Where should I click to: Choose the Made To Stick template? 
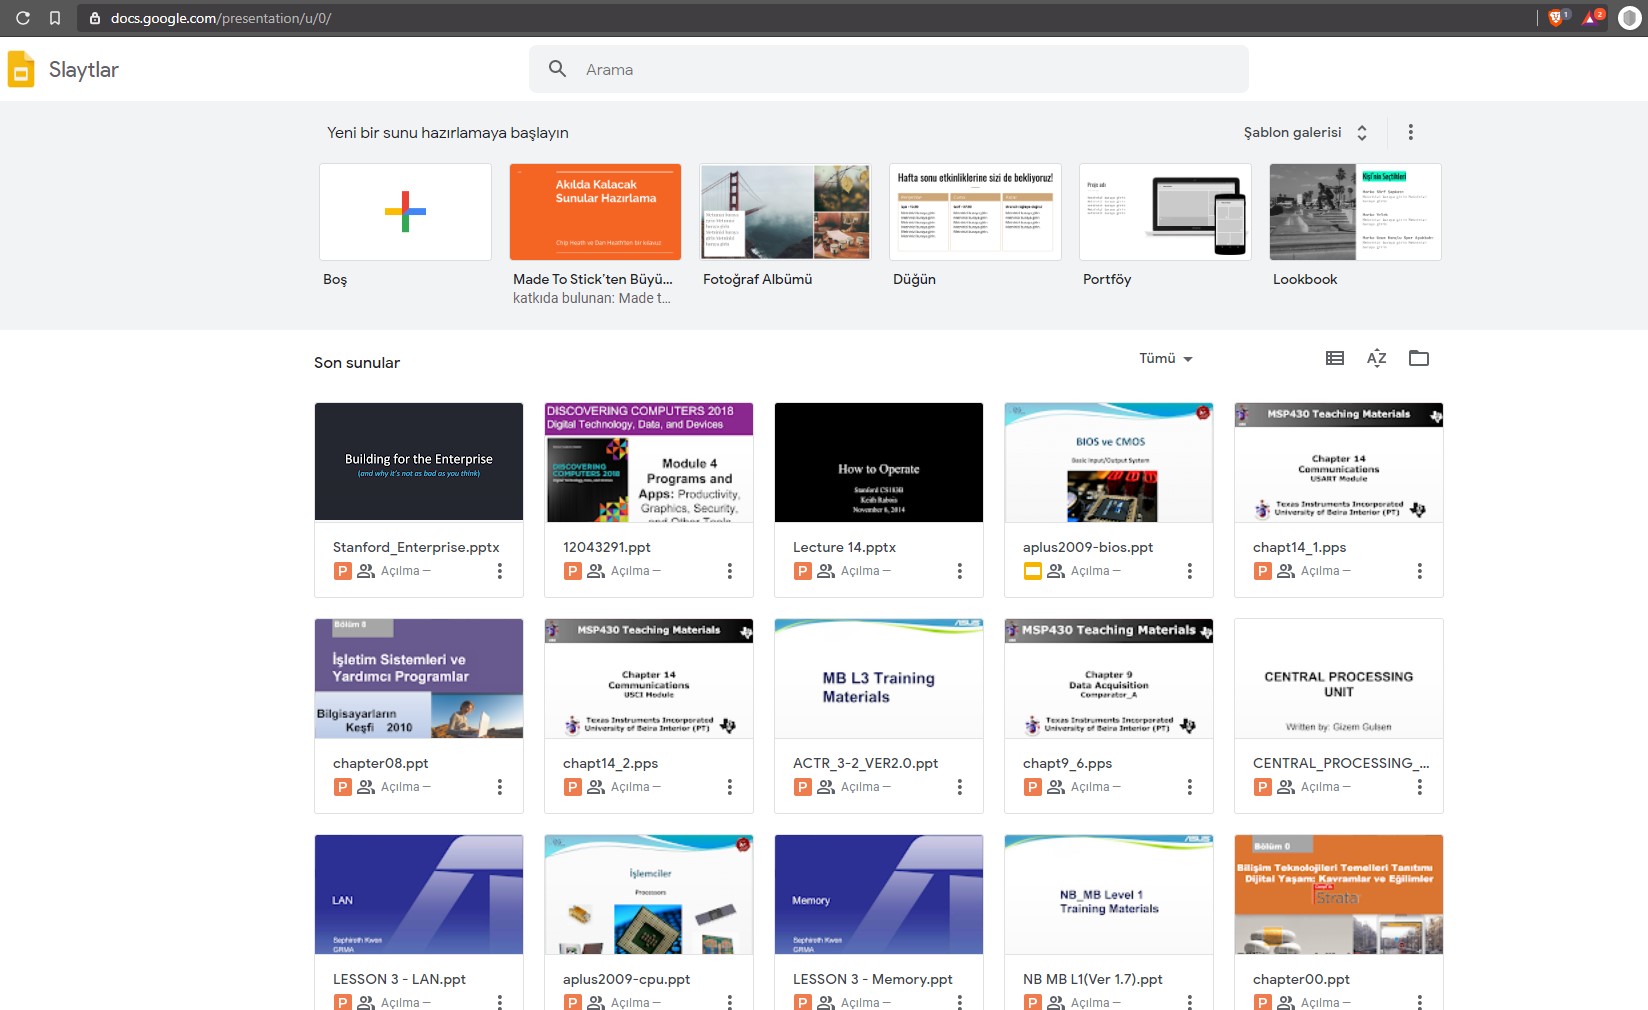595,212
